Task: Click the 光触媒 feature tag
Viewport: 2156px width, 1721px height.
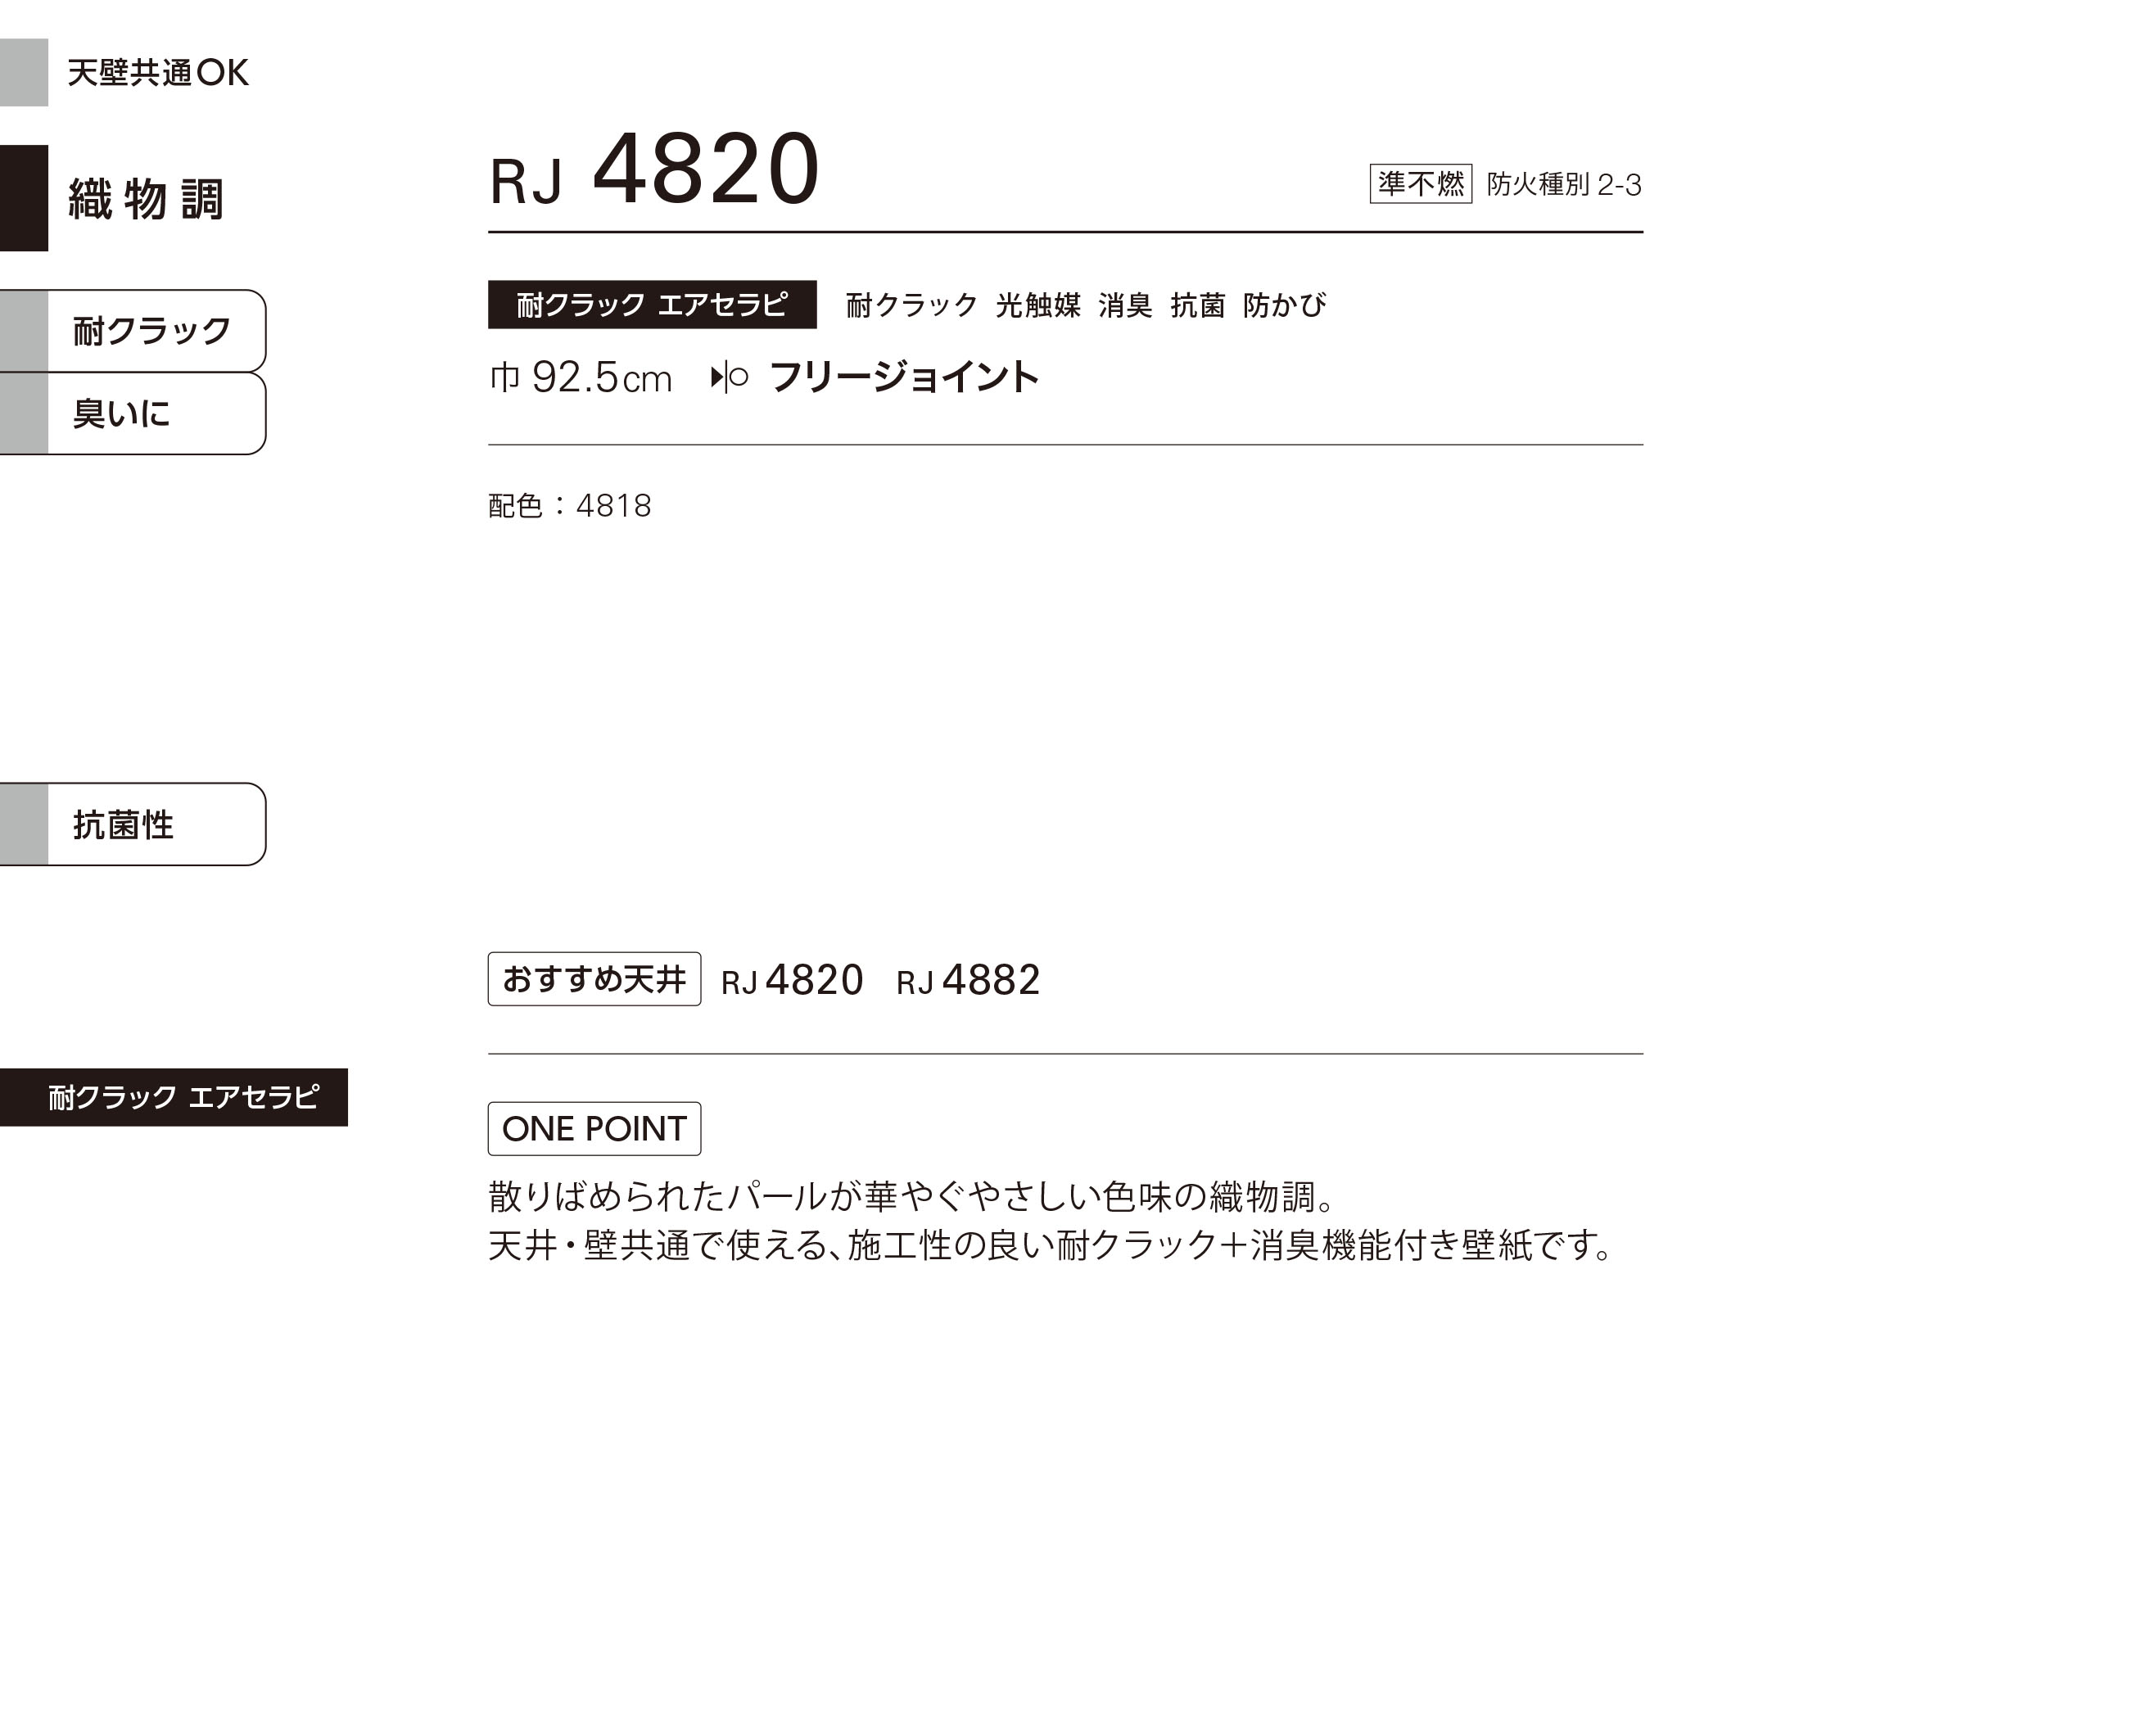Action: [1038, 305]
